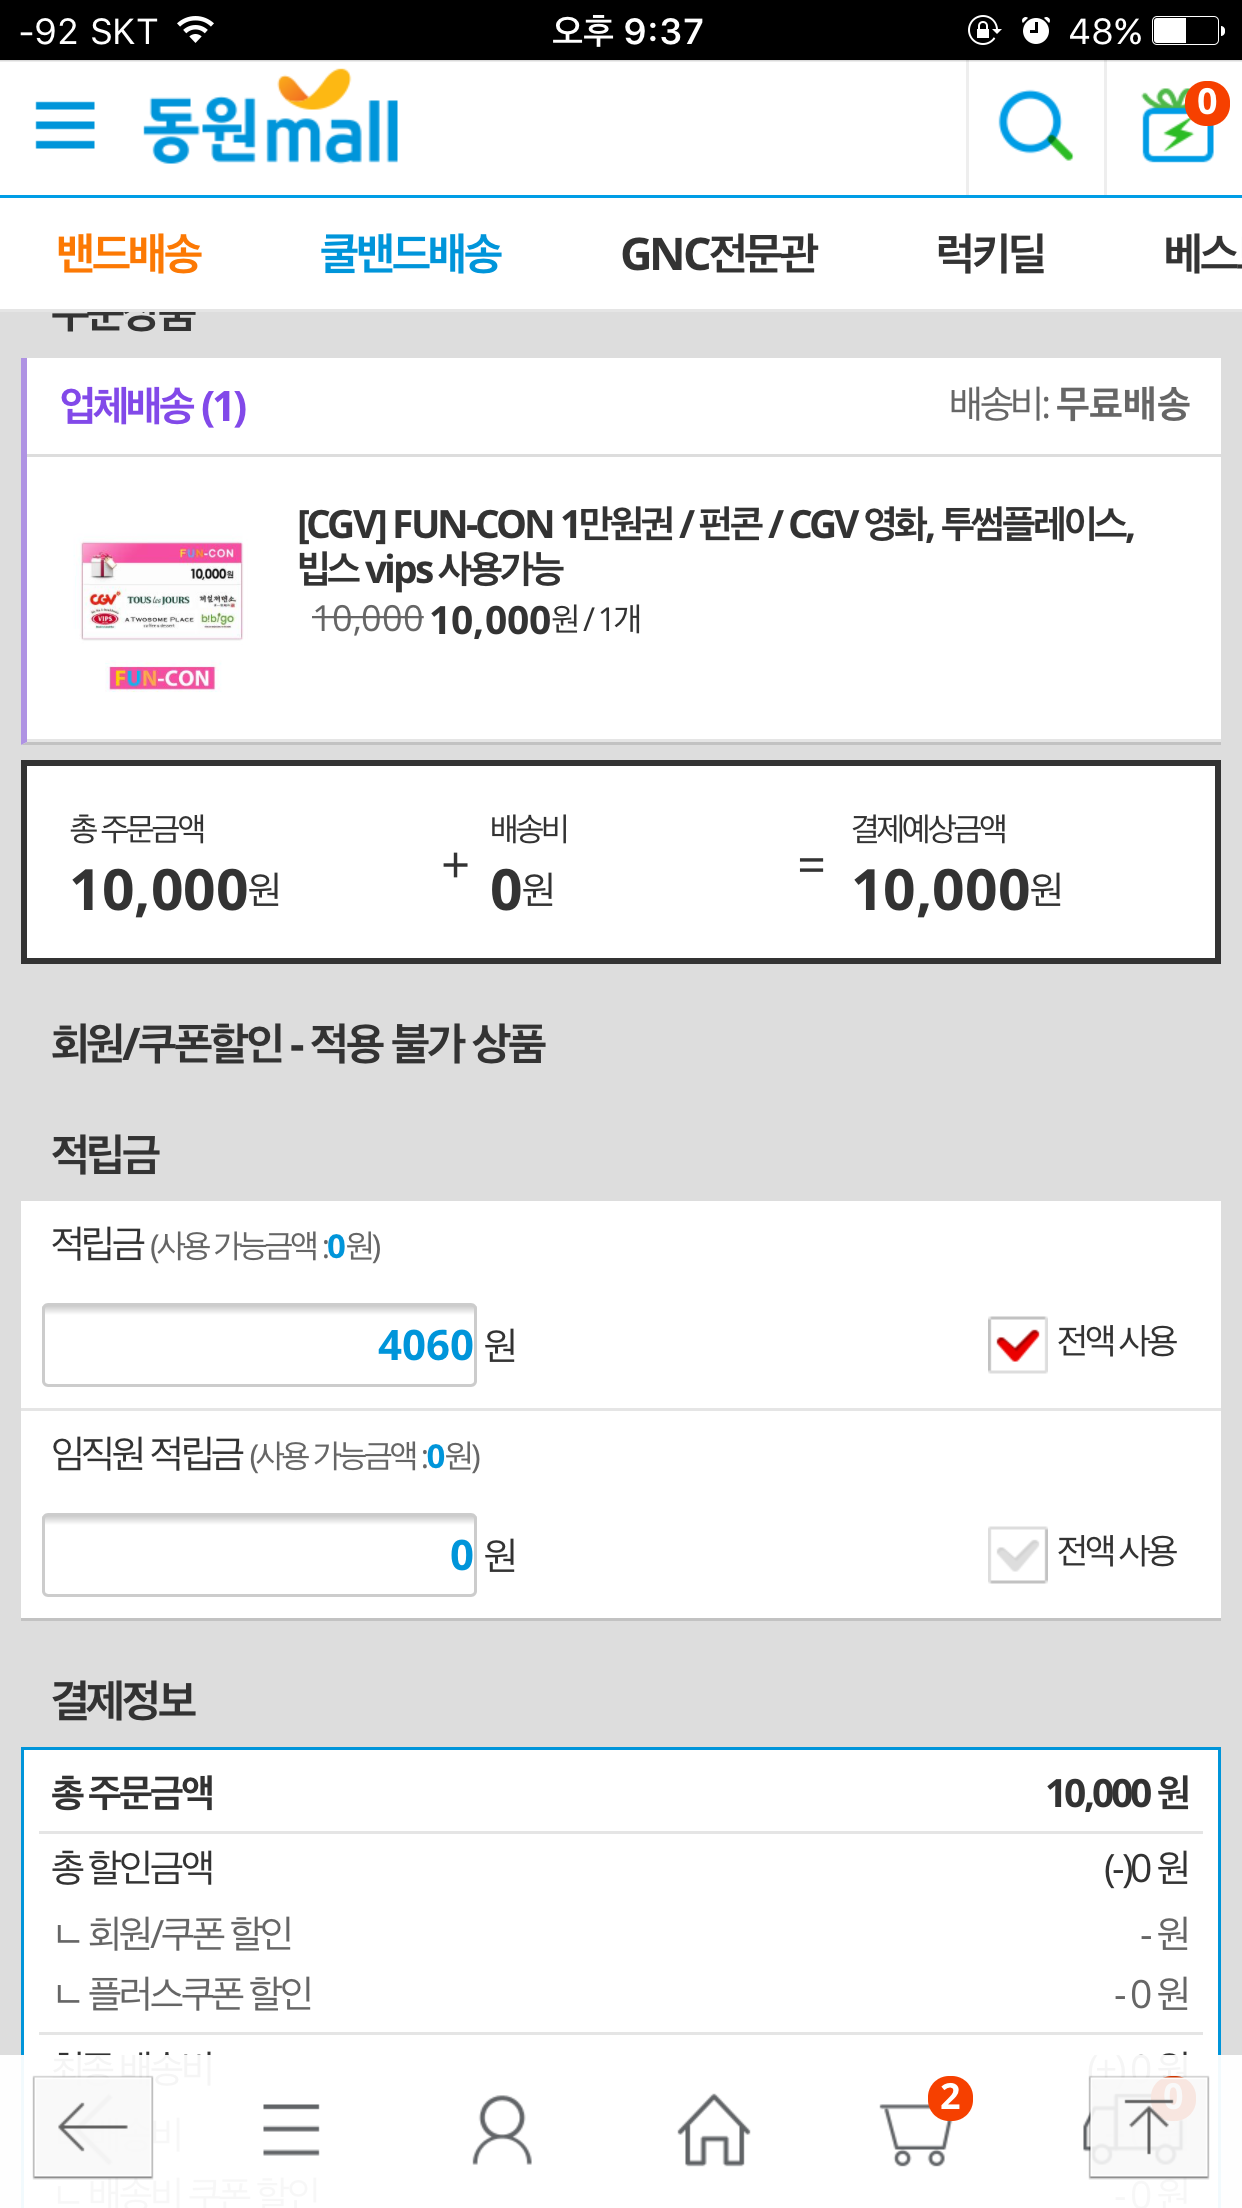Viewport: 1242px width, 2208px height.
Task: Focus the 임직원 적립금 amount field
Action: pyautogui.click(x=259, y=1555)
